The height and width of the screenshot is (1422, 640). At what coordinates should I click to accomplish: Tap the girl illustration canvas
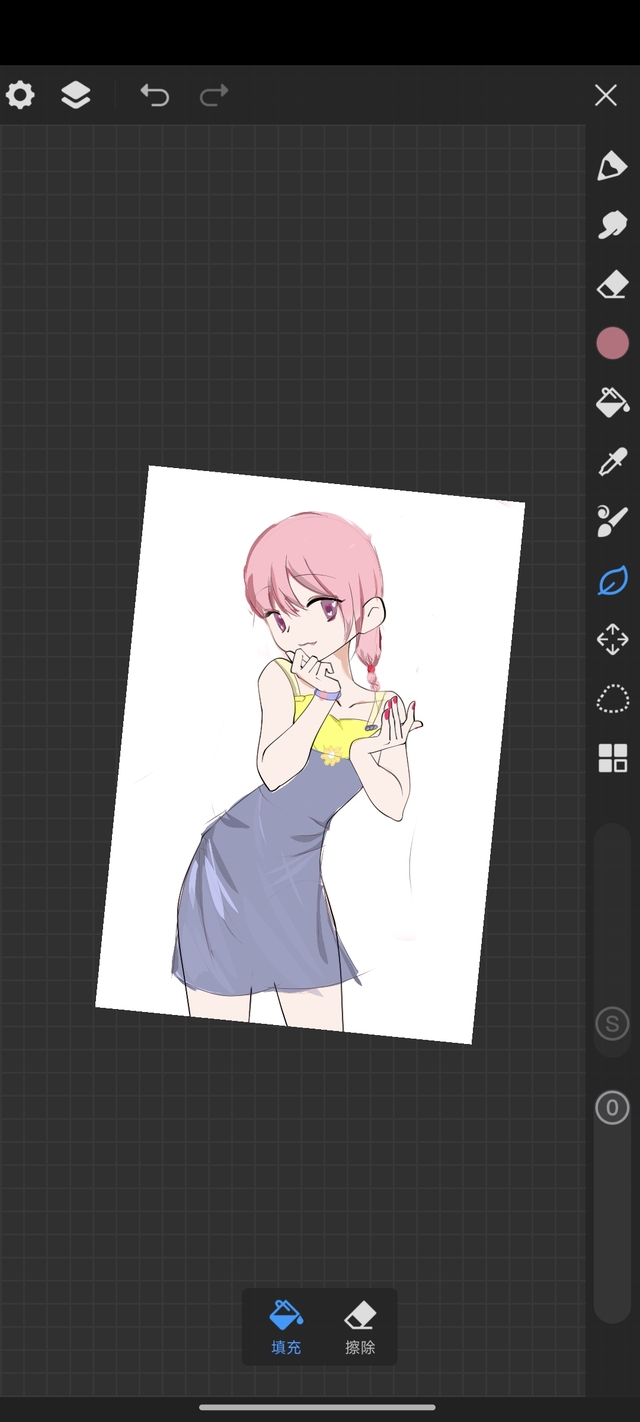(x=310, y=754)
